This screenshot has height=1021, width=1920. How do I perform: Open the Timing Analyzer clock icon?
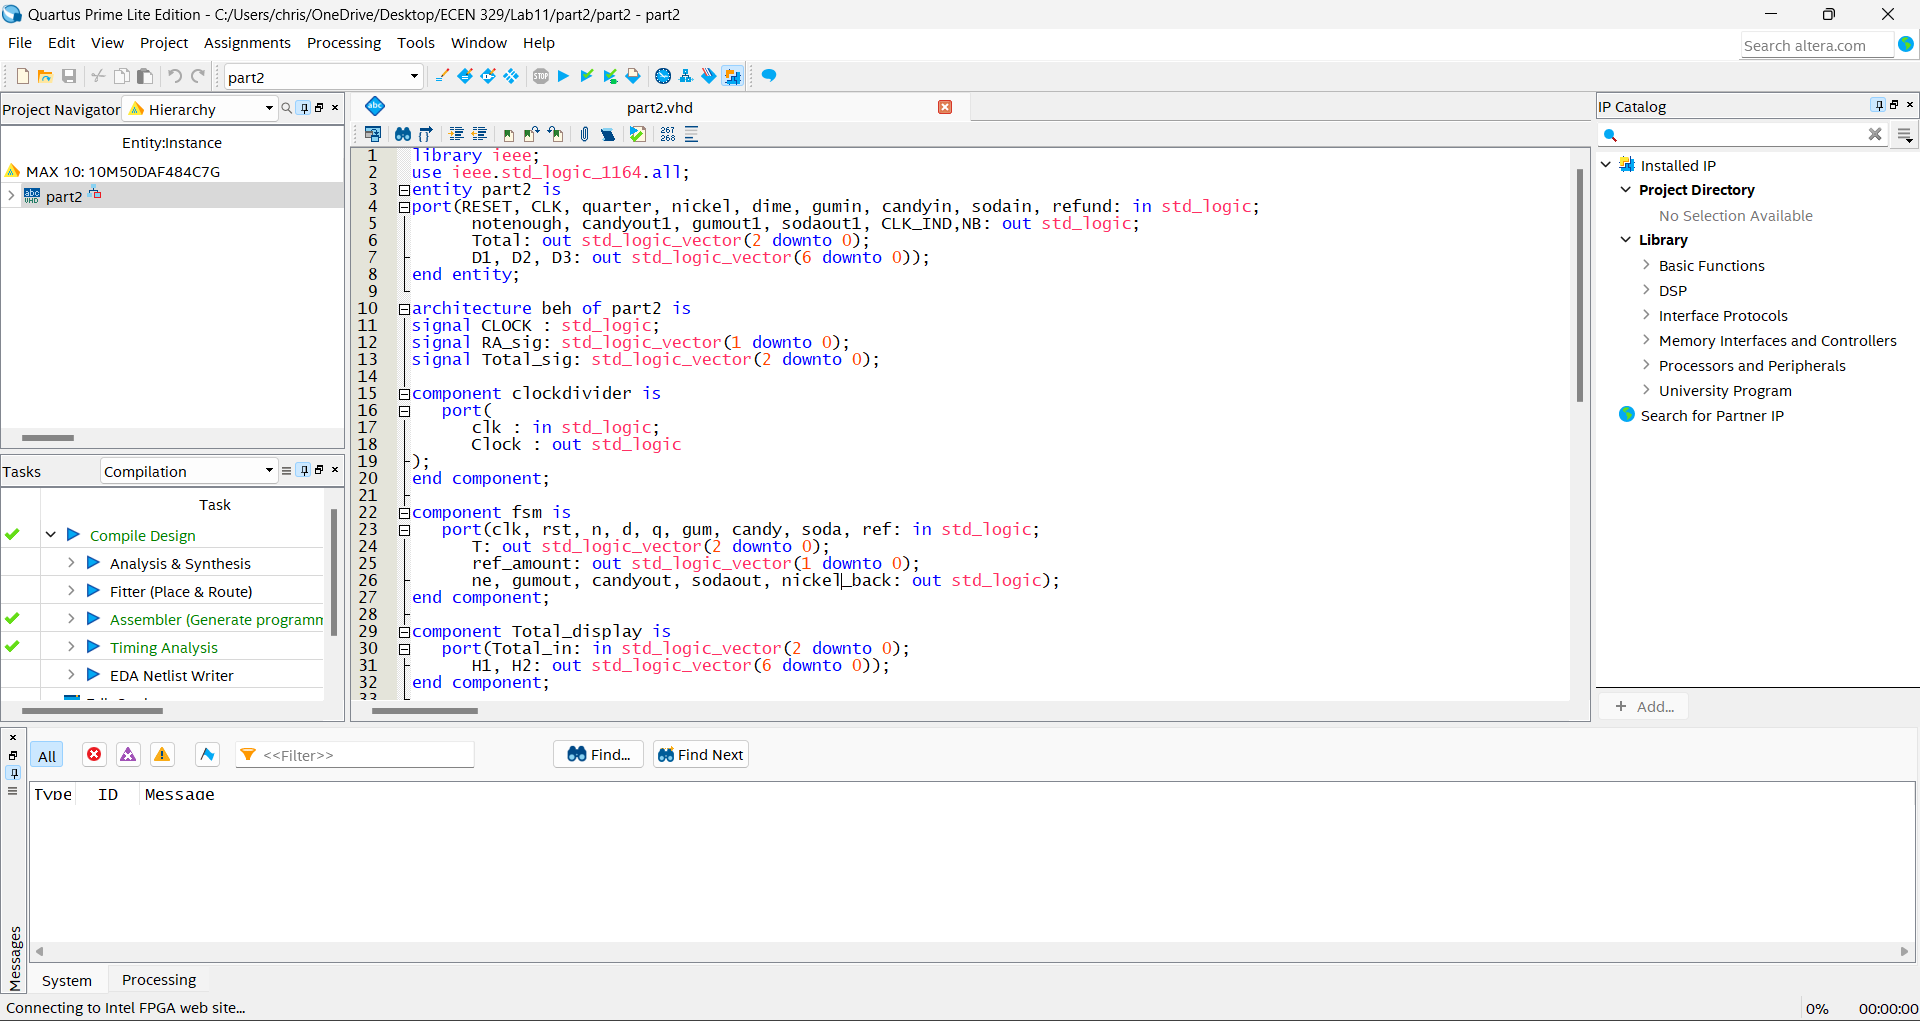[662, 76]
